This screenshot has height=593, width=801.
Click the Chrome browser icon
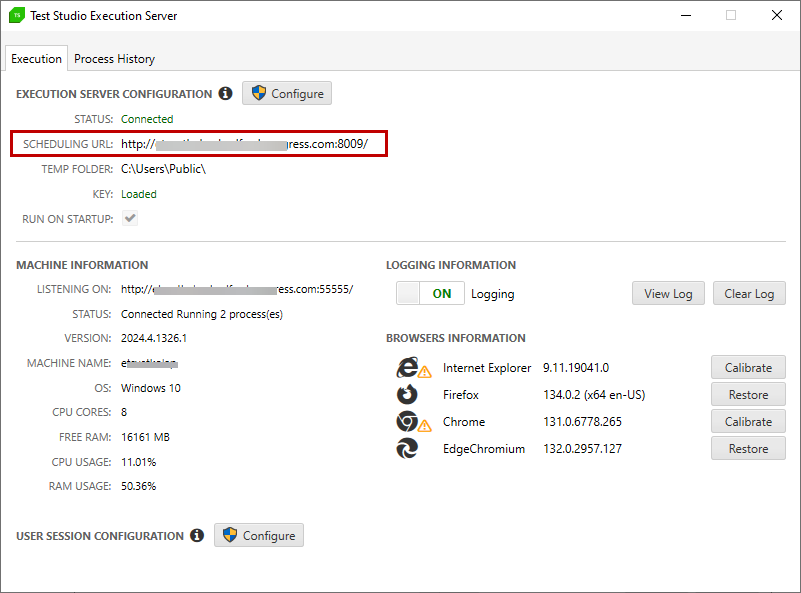(407, 421)
